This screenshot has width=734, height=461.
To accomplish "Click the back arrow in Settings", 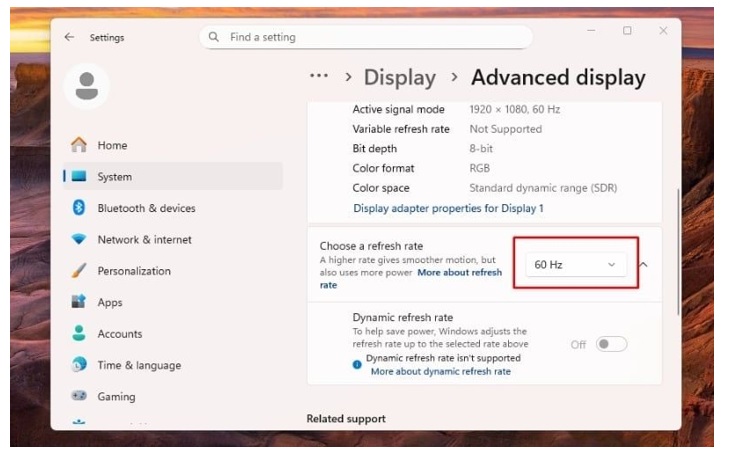I will pos(69,37).
